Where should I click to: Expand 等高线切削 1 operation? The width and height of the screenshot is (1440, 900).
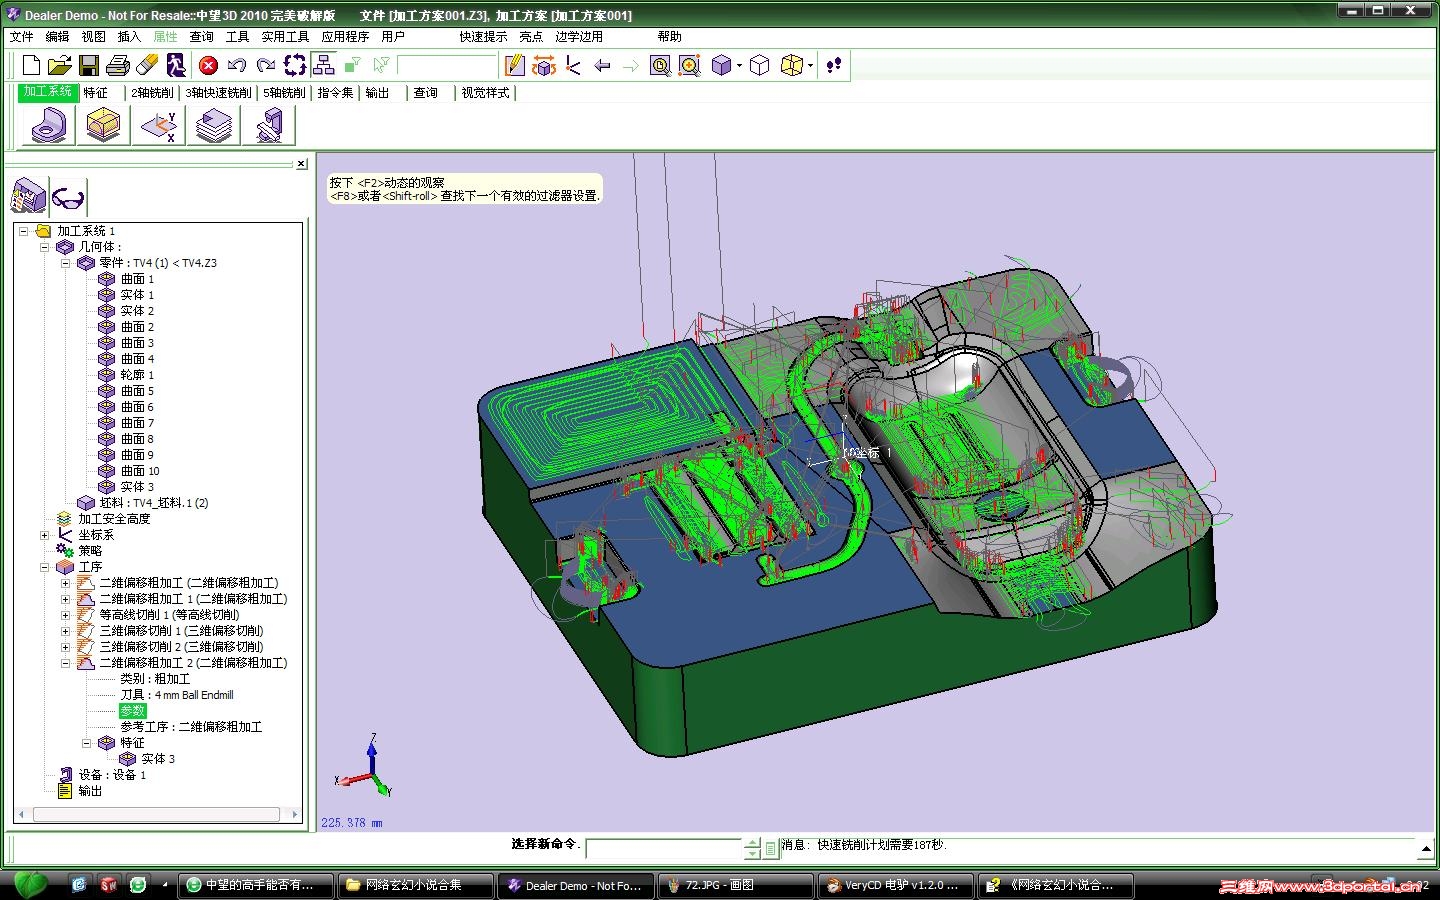click(65, 615)
